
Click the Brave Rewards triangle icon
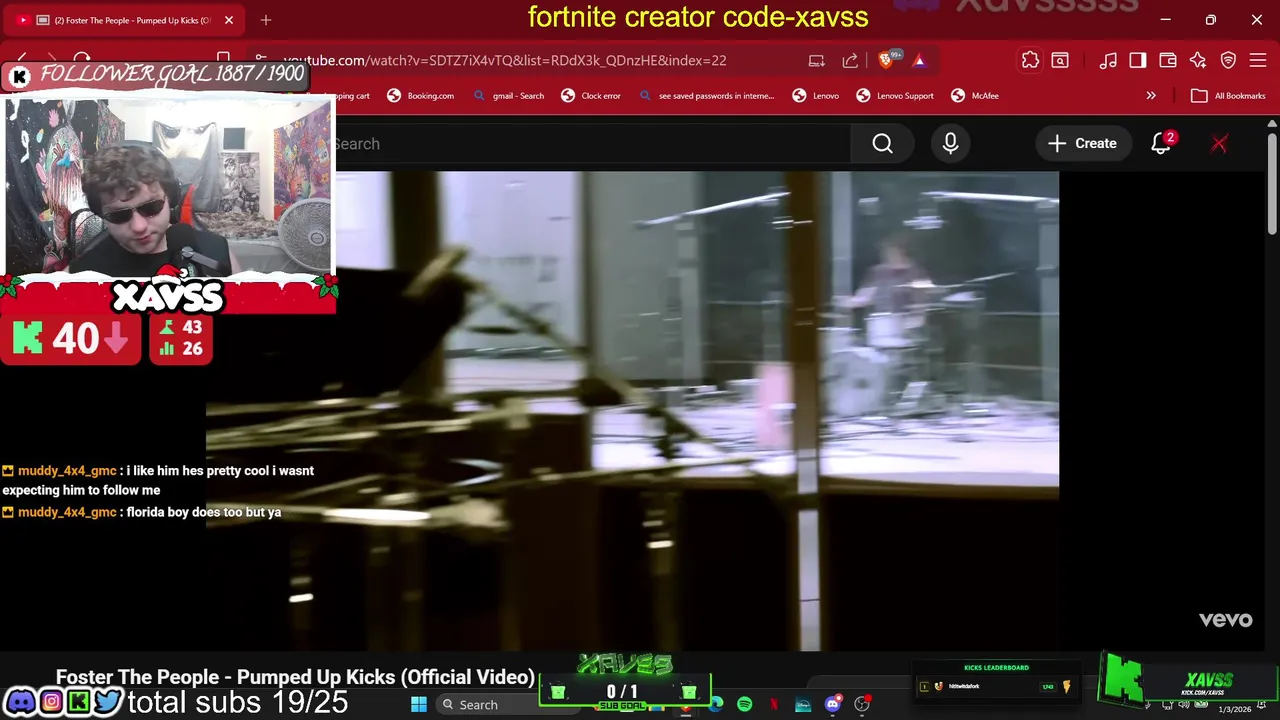919,60
